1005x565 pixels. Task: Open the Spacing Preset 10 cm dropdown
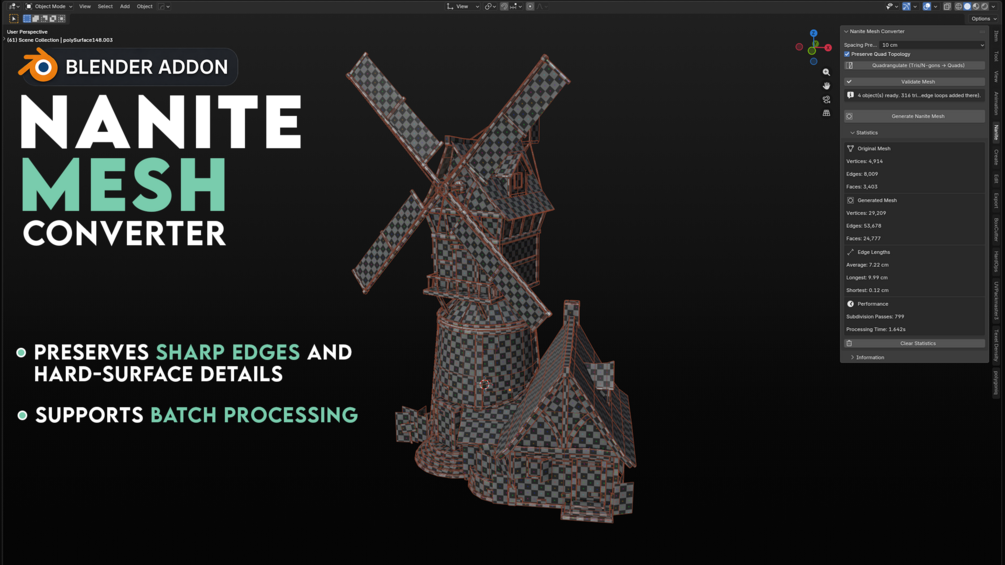point(933,45)
